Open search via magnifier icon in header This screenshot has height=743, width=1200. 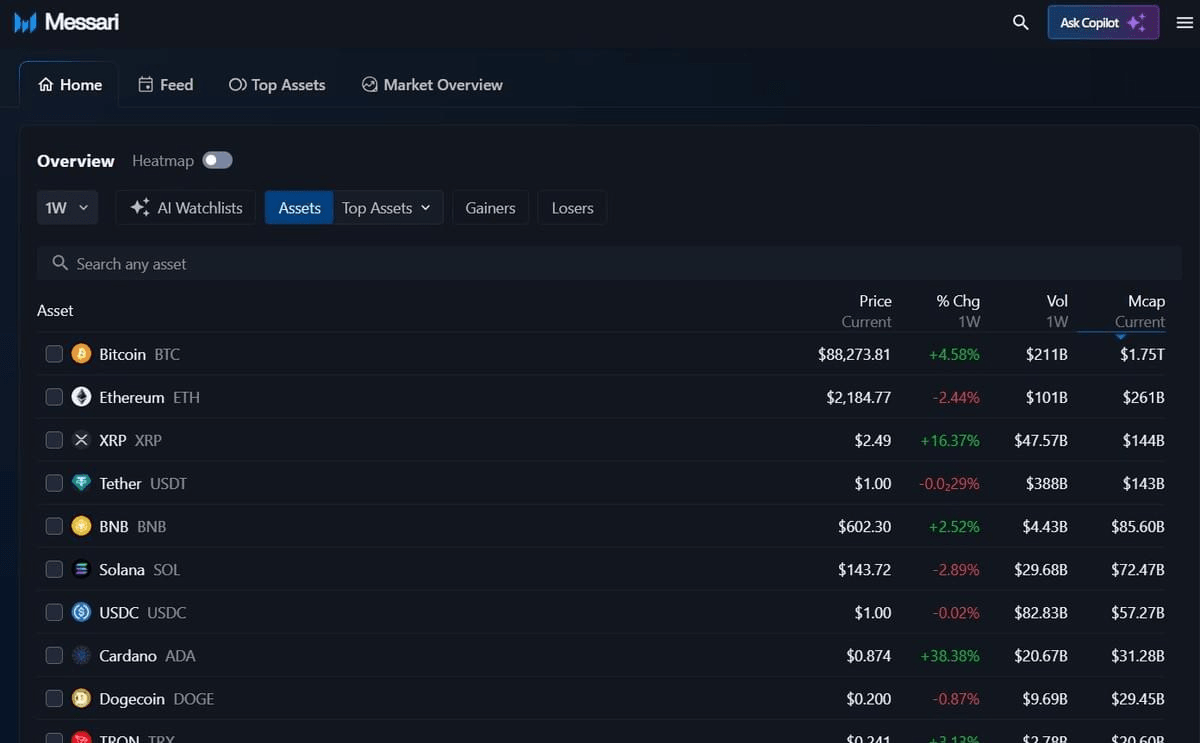click(1020, 22)
